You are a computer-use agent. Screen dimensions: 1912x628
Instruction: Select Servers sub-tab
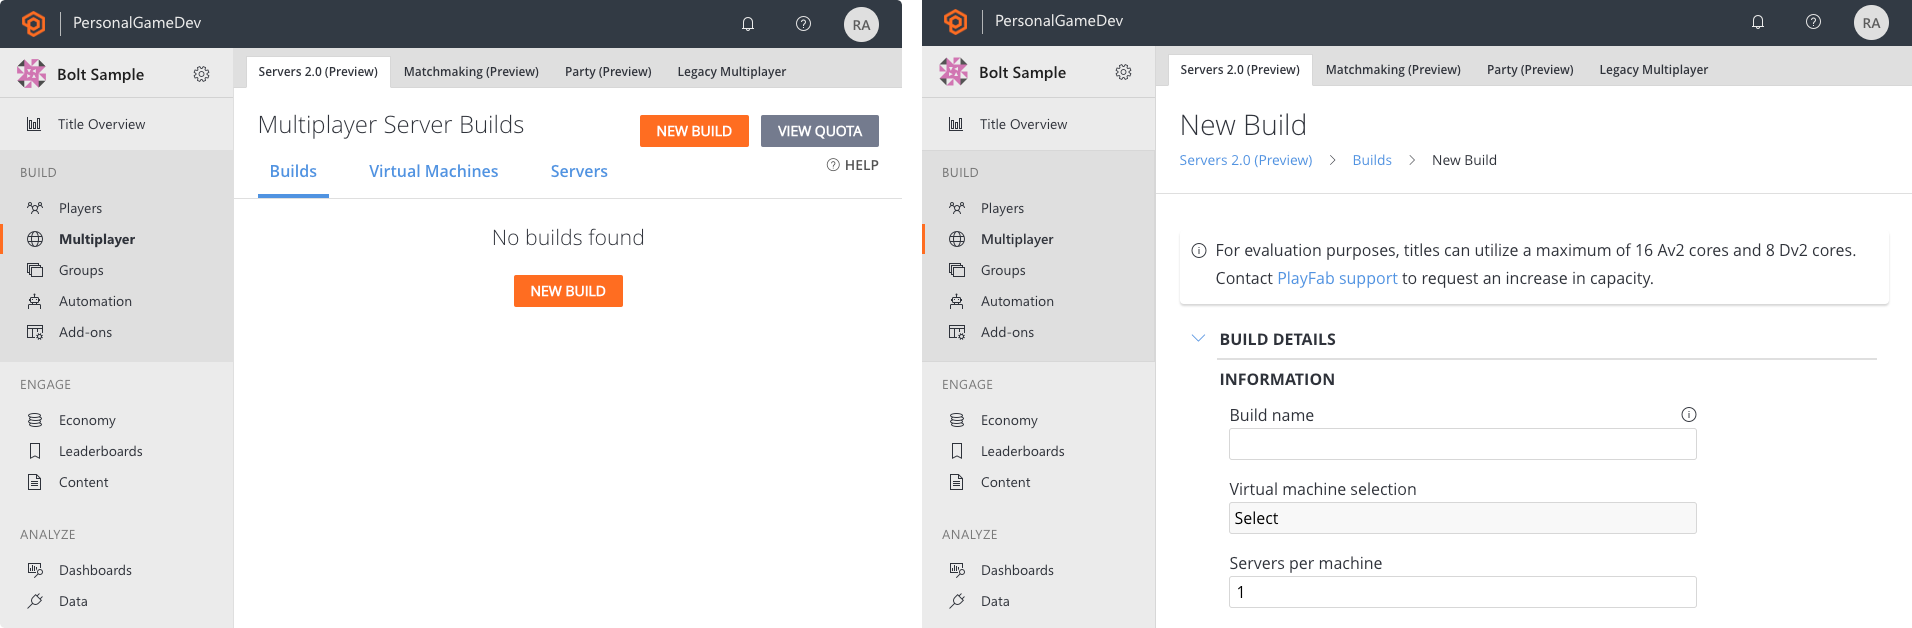[579, 171]
